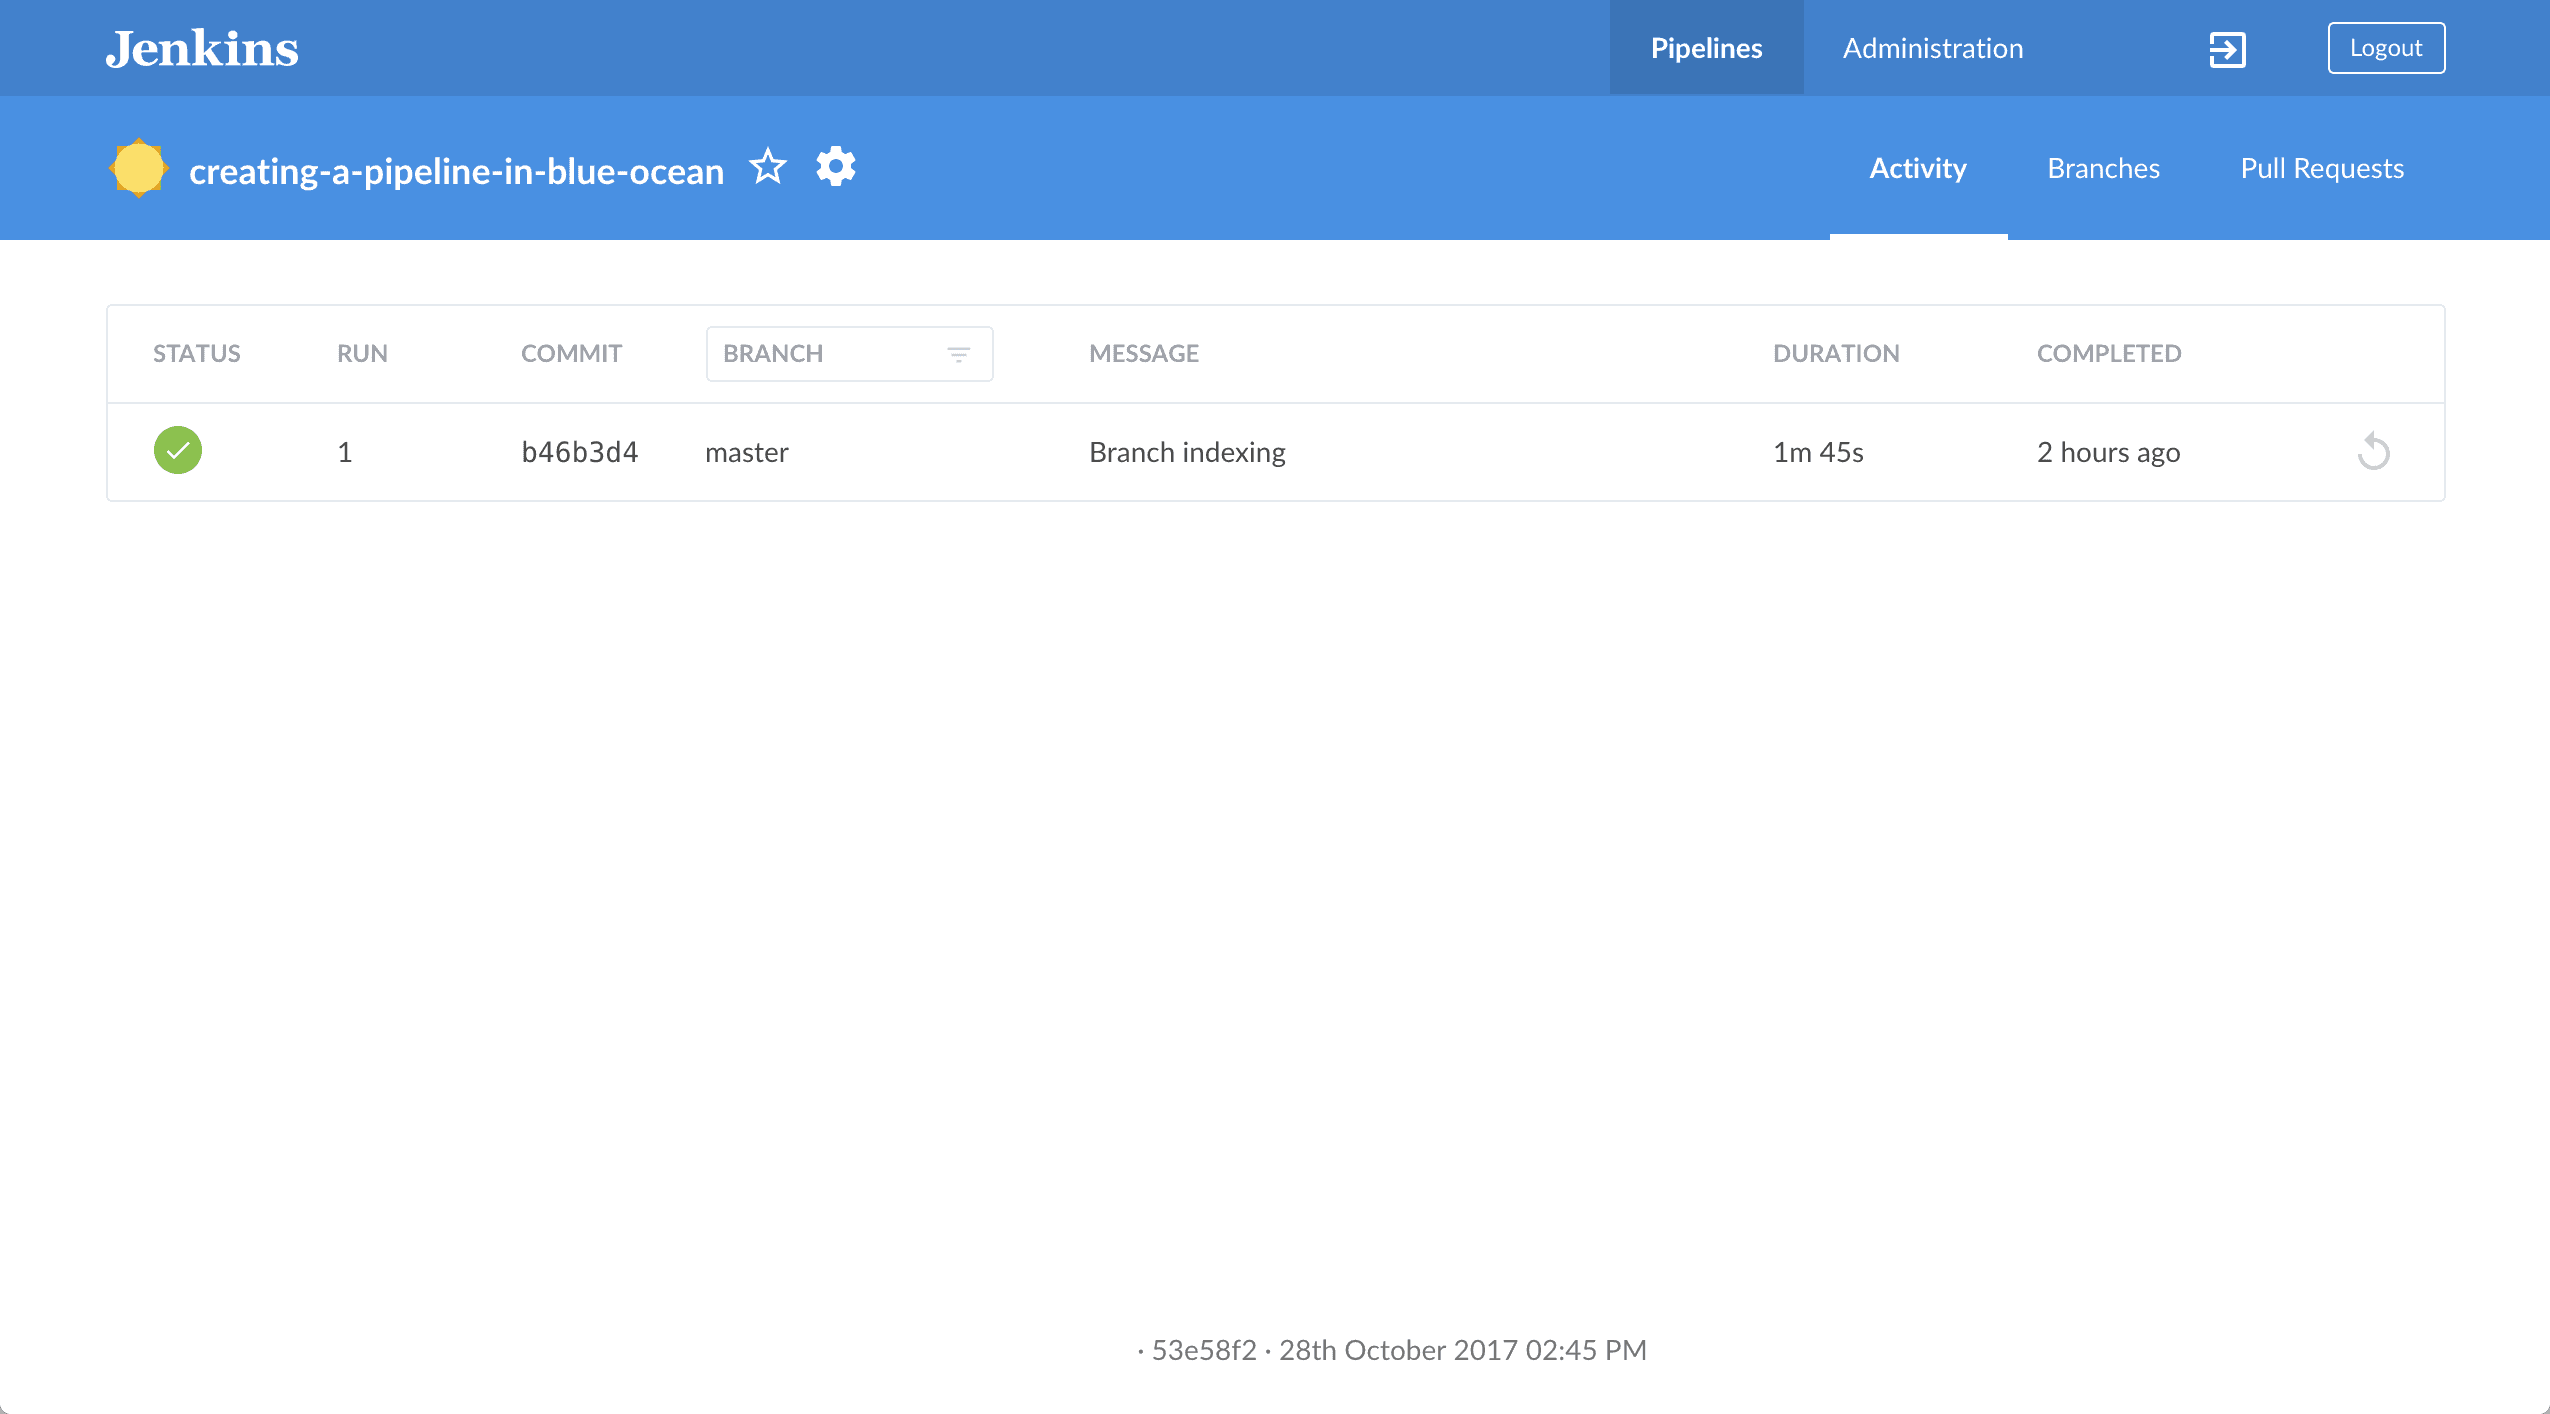
Task: Click the filter icon in the Branch field
Action: 958,353
